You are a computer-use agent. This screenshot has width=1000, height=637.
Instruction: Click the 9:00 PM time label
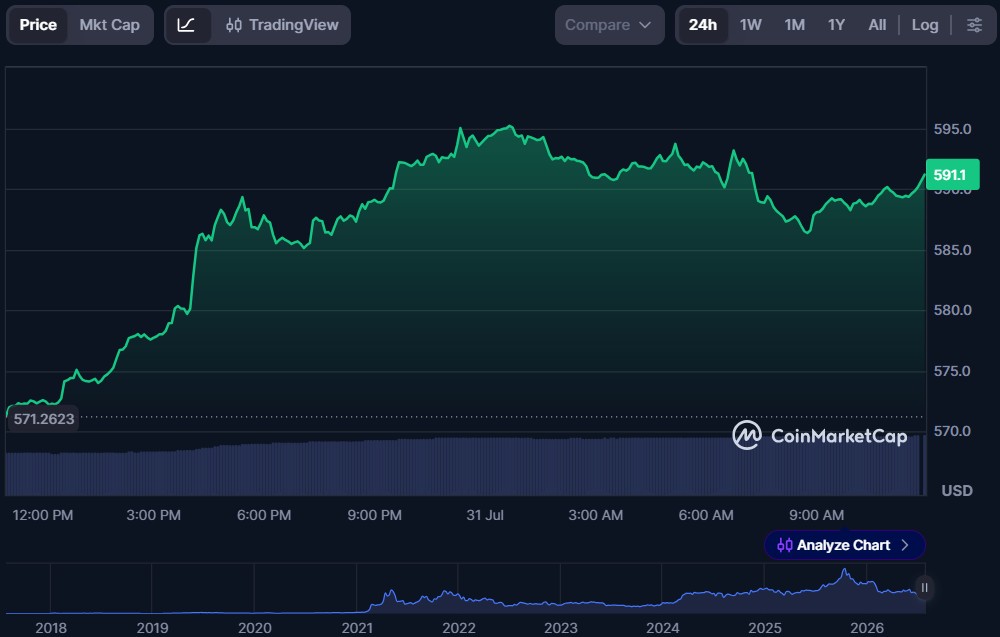coord(374,515)
